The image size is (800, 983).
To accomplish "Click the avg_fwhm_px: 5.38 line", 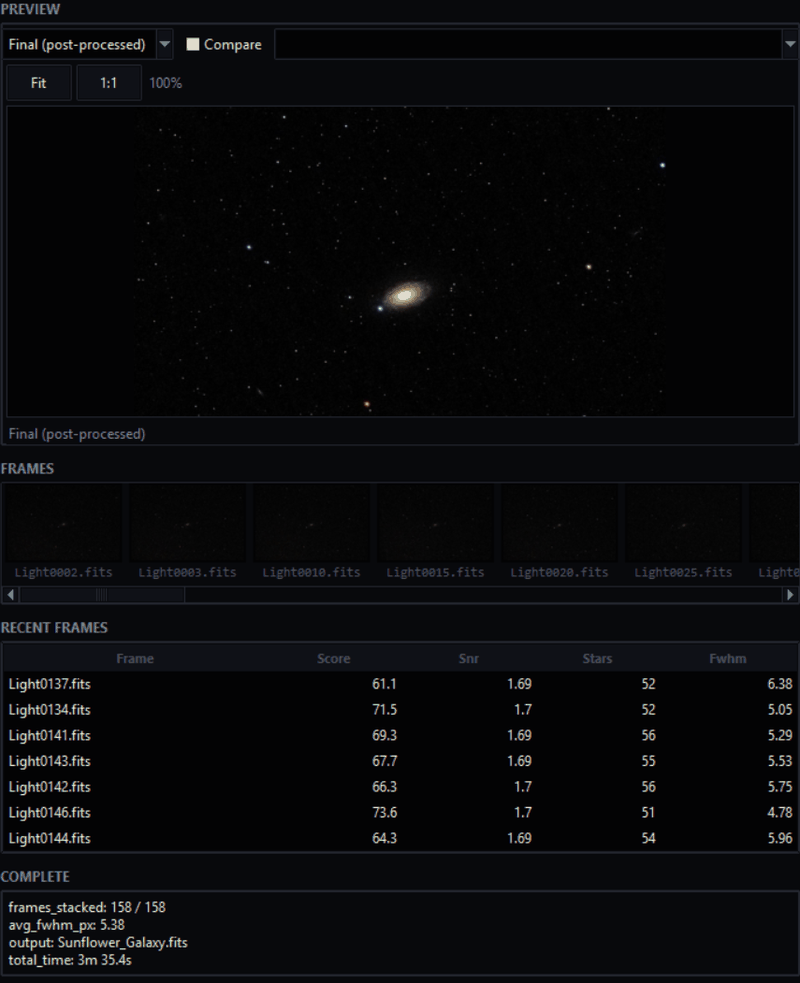I will 66,925.
